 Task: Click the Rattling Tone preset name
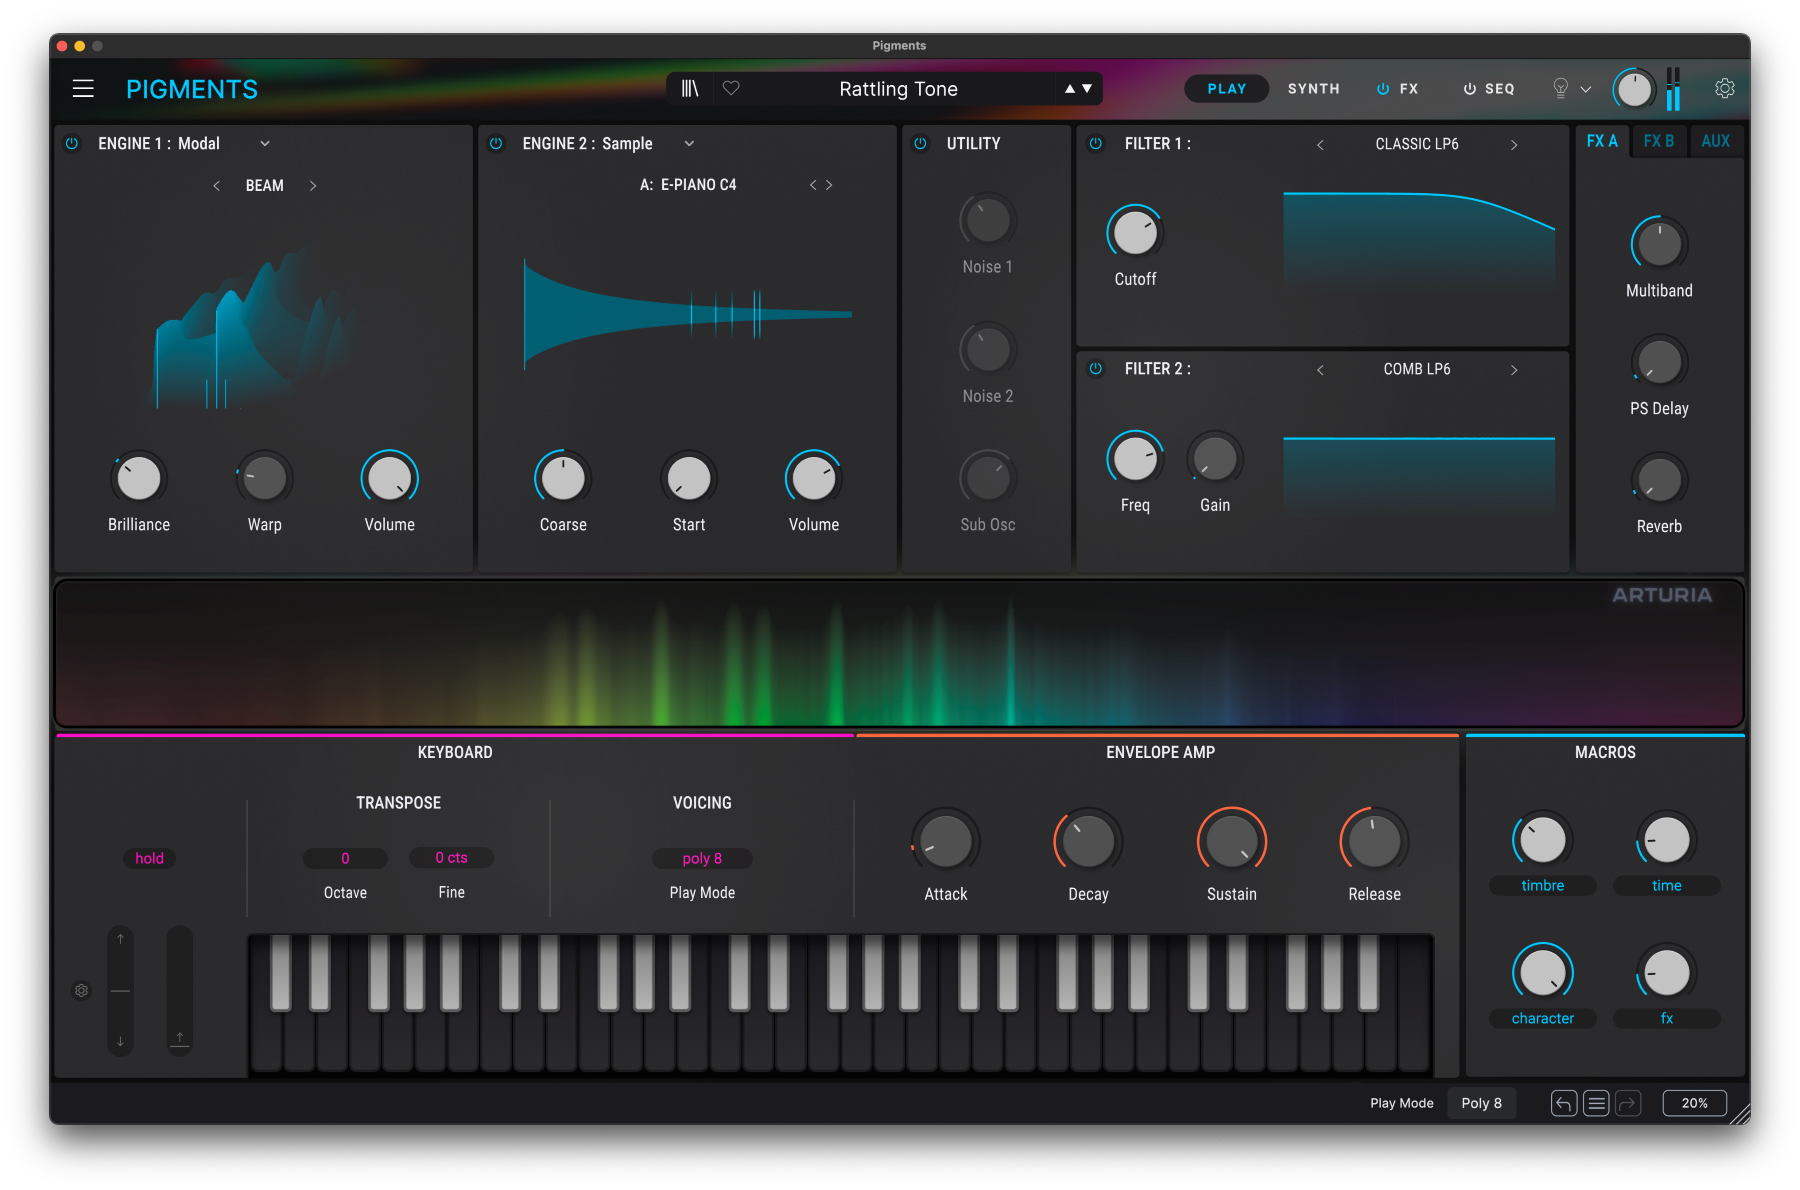898,89
